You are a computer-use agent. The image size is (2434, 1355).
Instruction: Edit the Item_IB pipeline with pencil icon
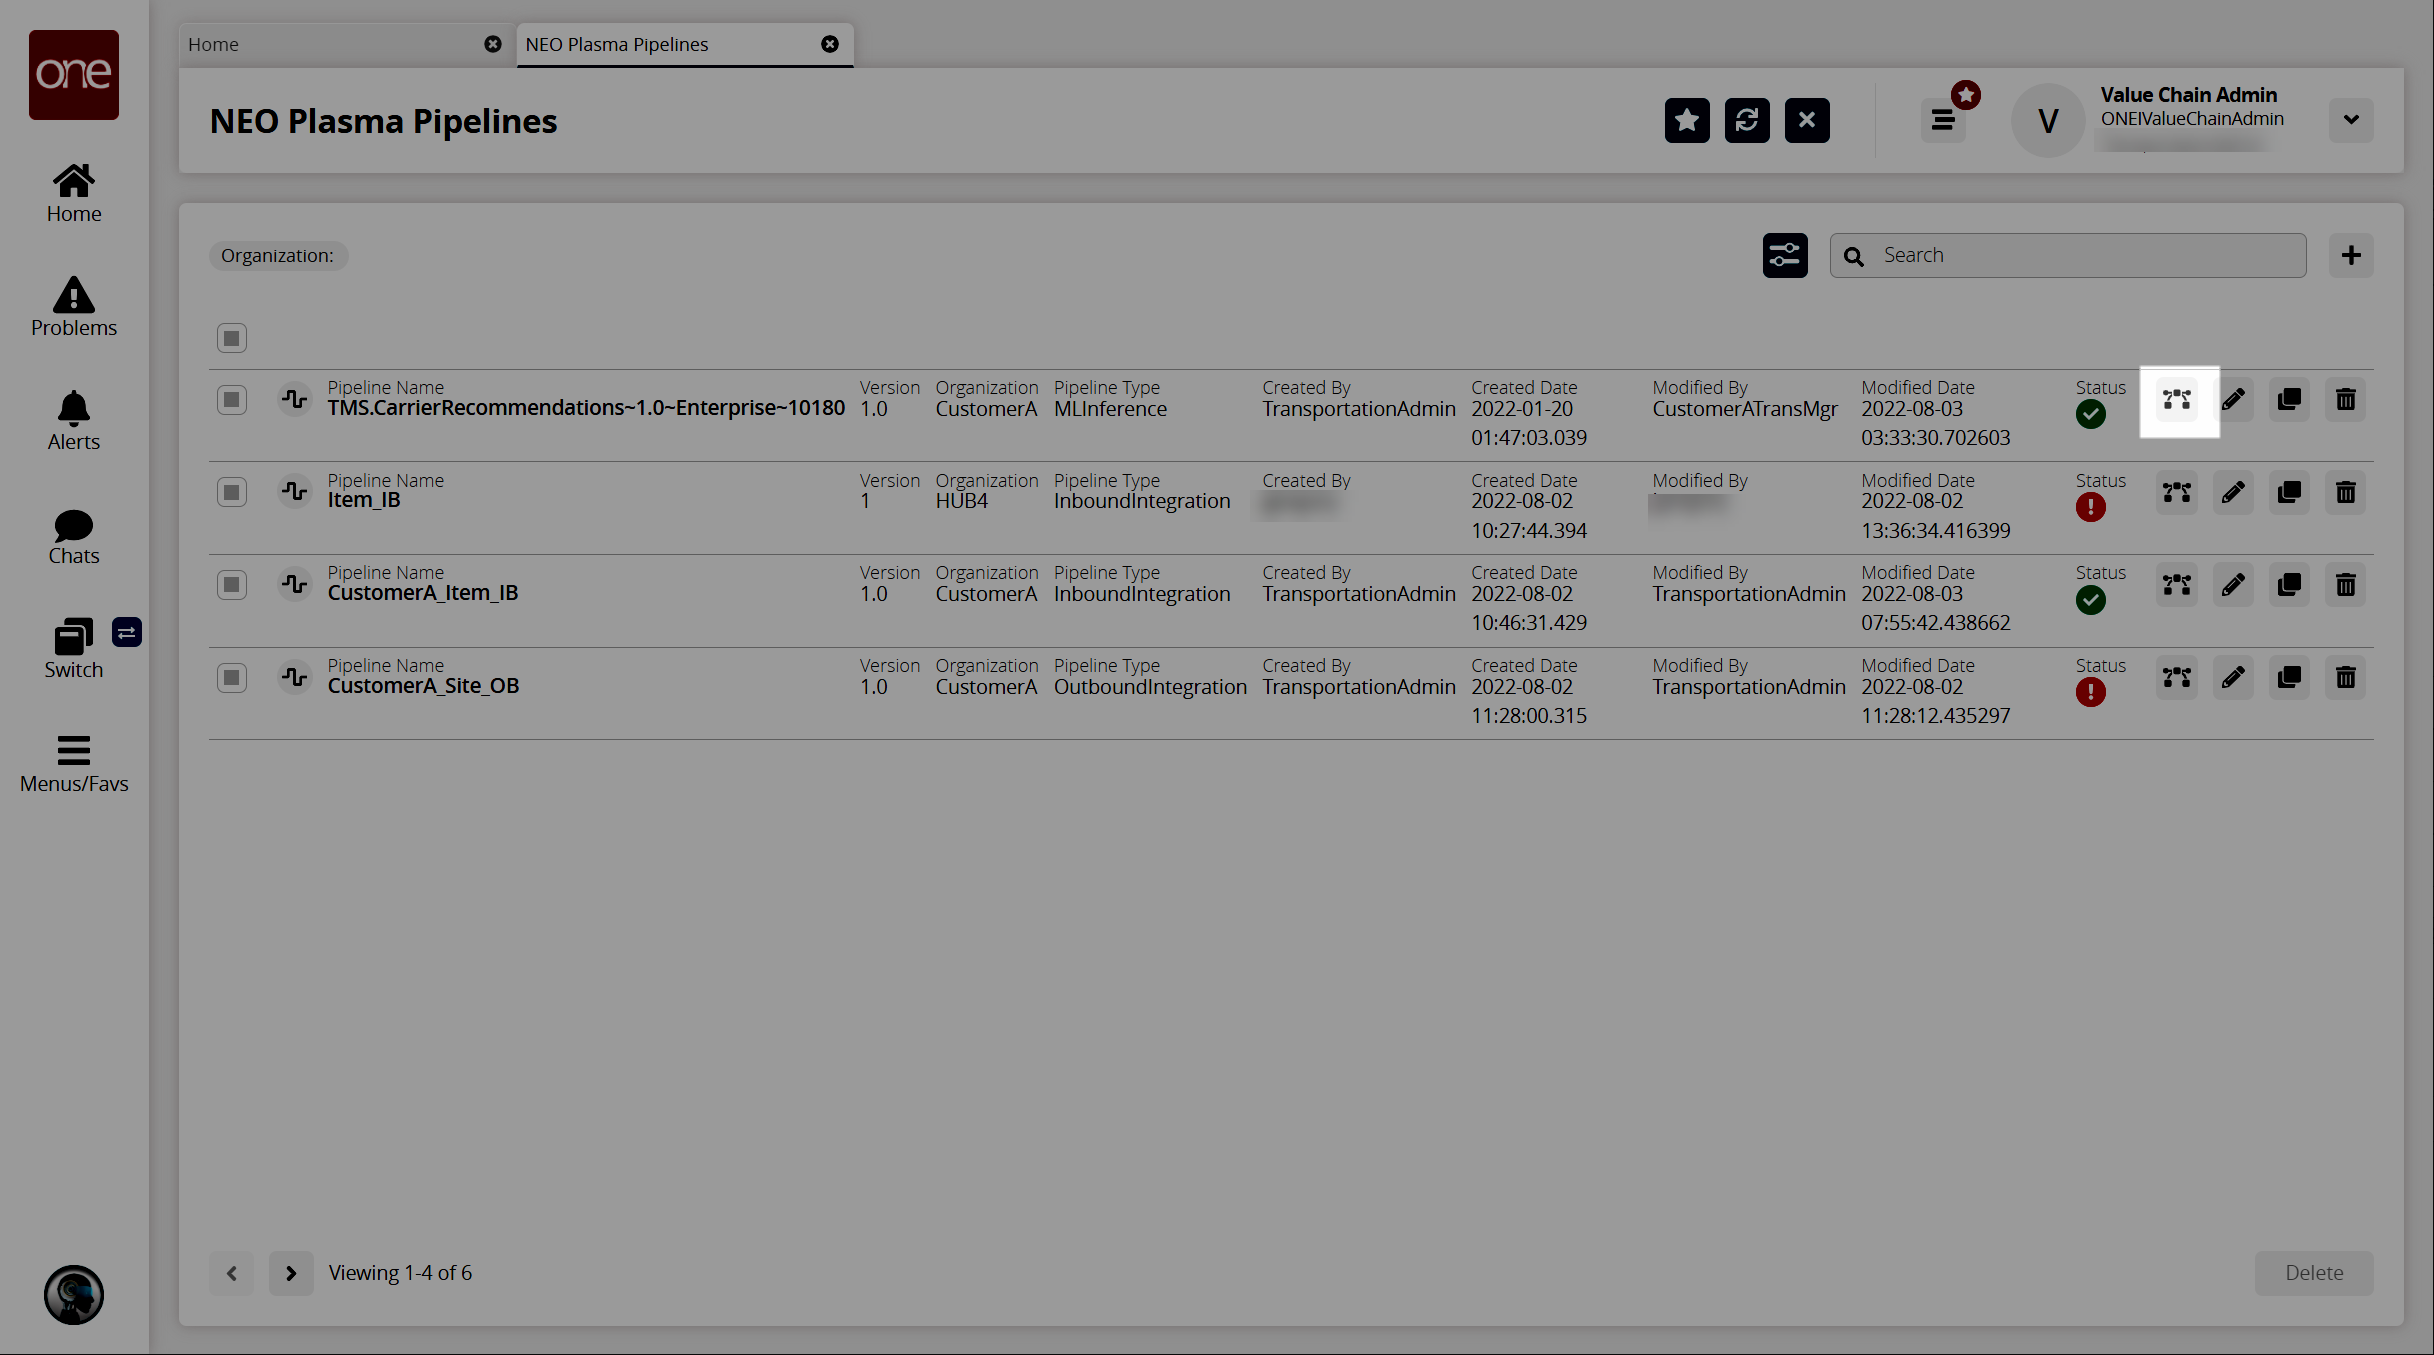click(x=2233, y=493)
